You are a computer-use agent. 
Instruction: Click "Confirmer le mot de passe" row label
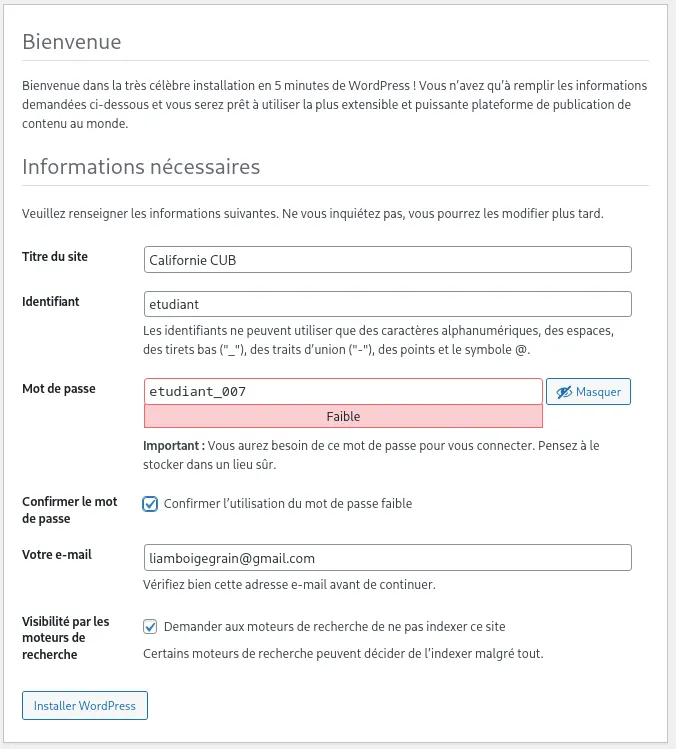click(x=70, y=510)
